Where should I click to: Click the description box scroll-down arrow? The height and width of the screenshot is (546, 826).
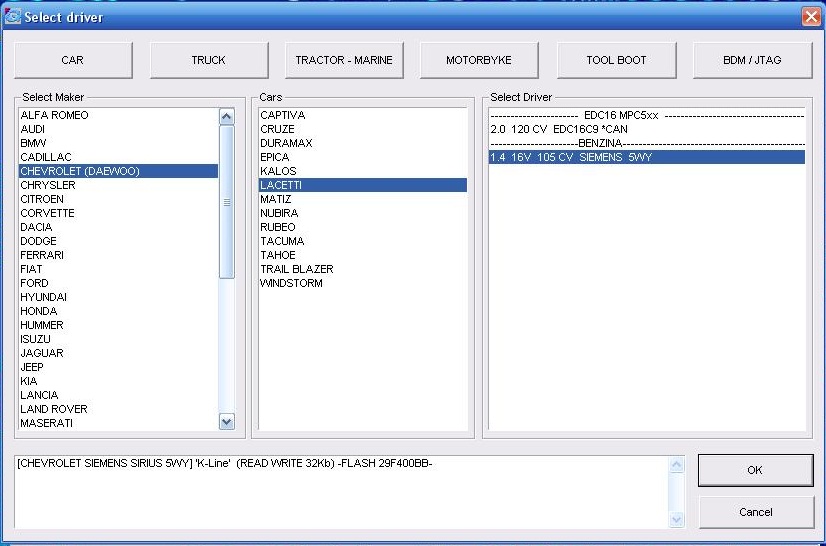pyautogui.click(x=677, y=519)
